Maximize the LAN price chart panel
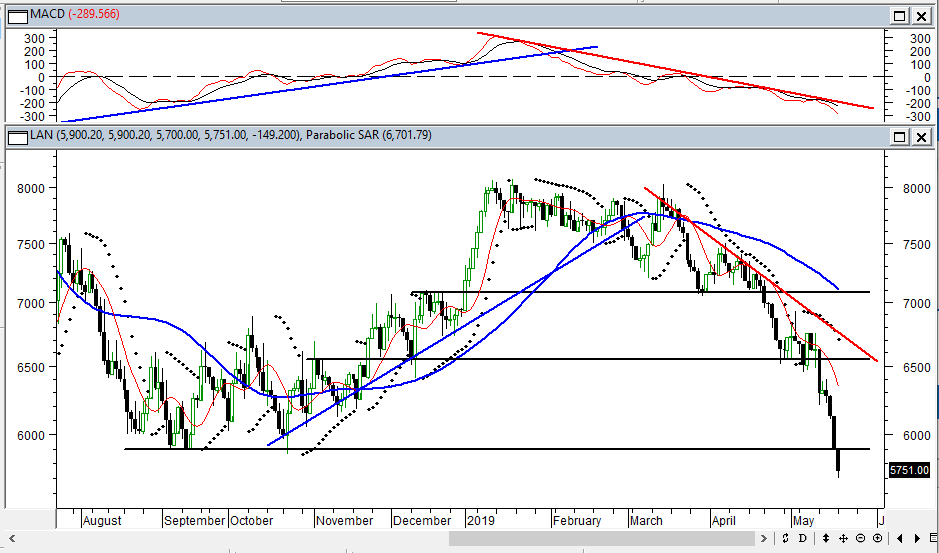 point(899,135)
